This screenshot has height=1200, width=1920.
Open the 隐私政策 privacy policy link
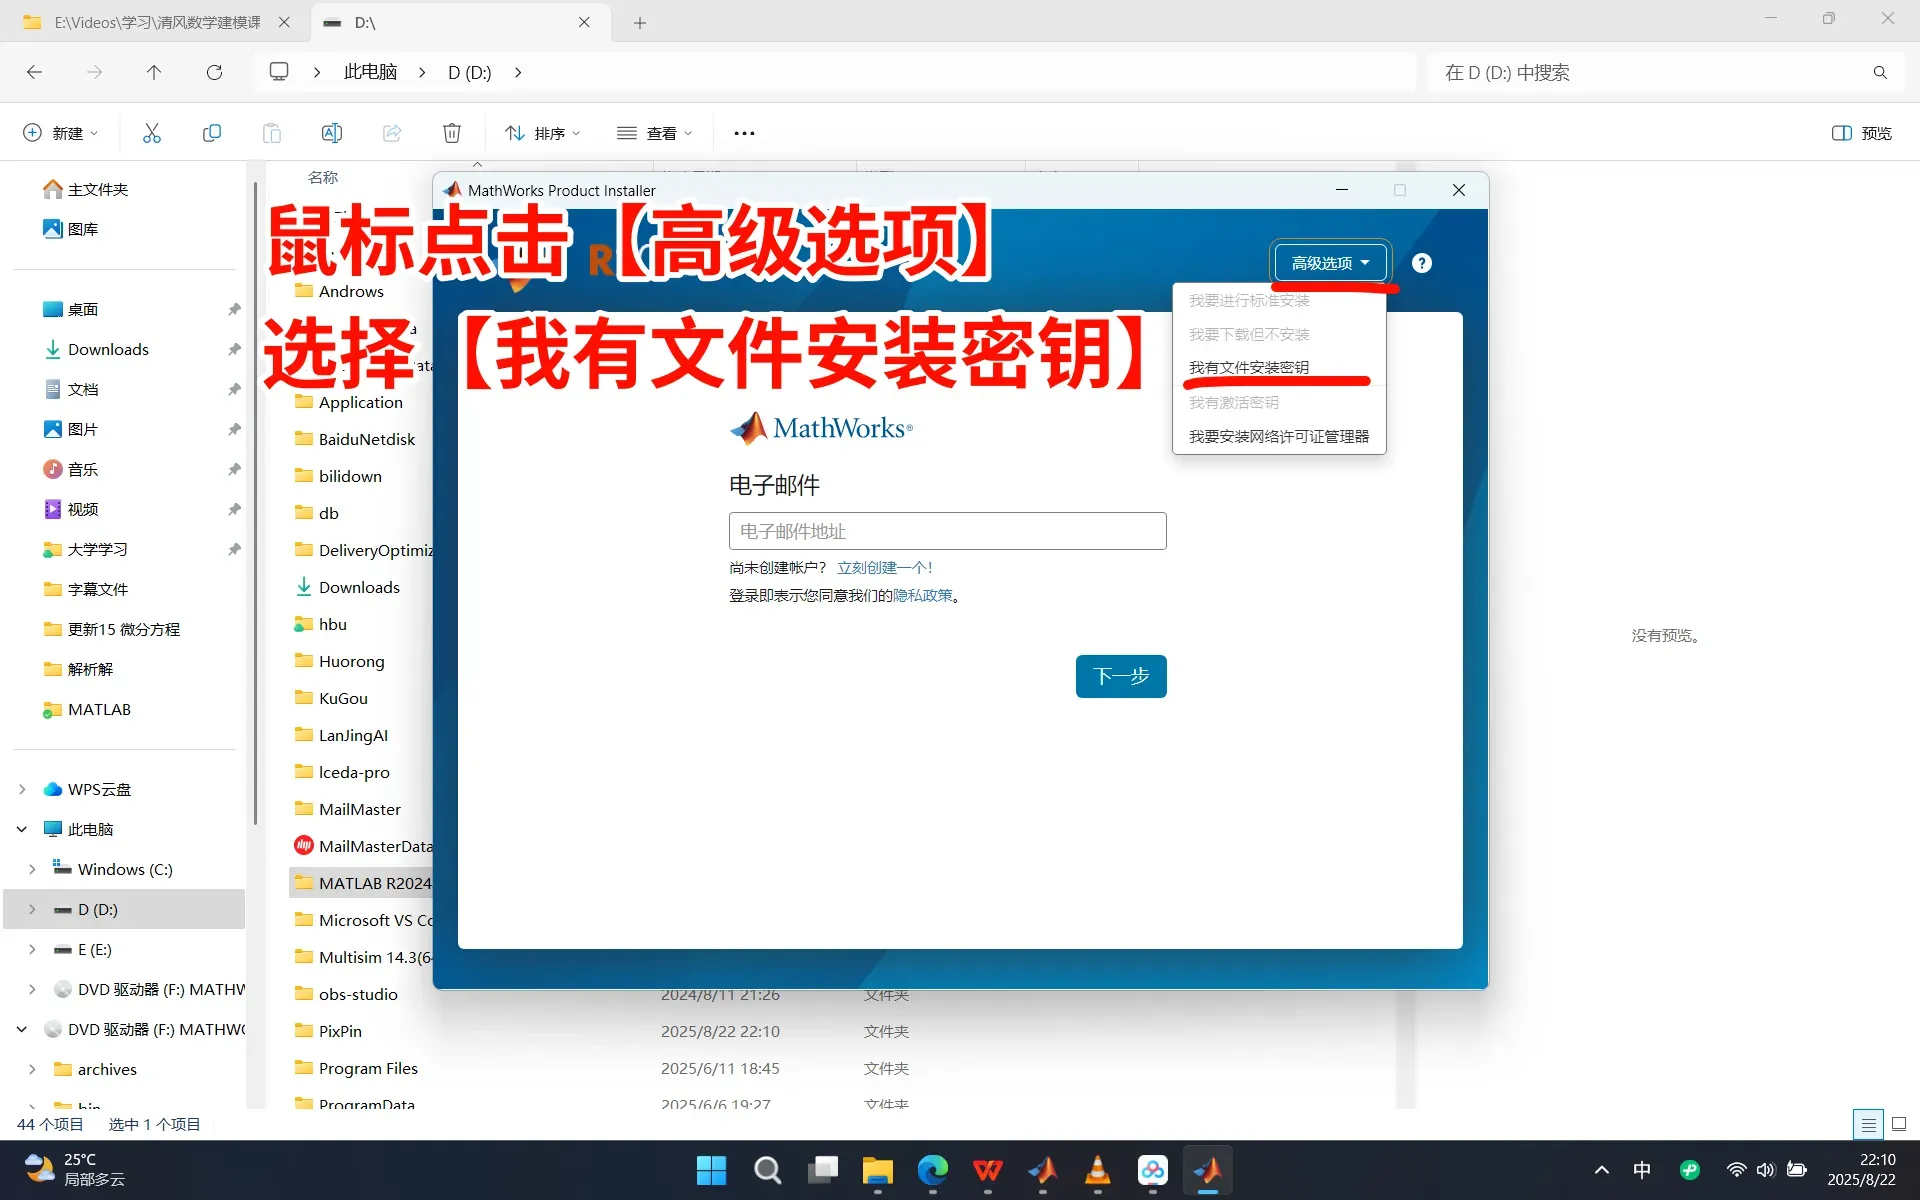point(922,595)
